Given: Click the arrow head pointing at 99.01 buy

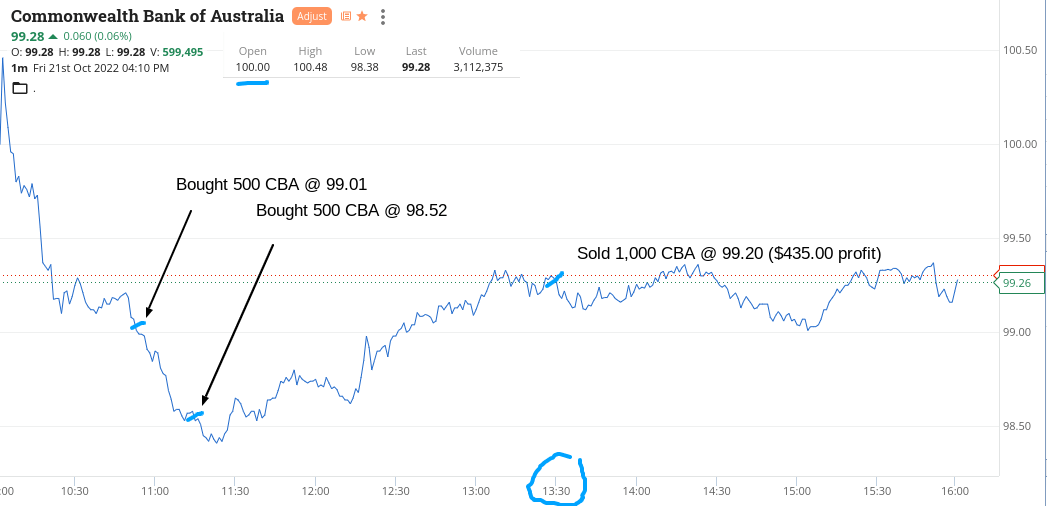Looking at the screenshot, I should [149, 311].
